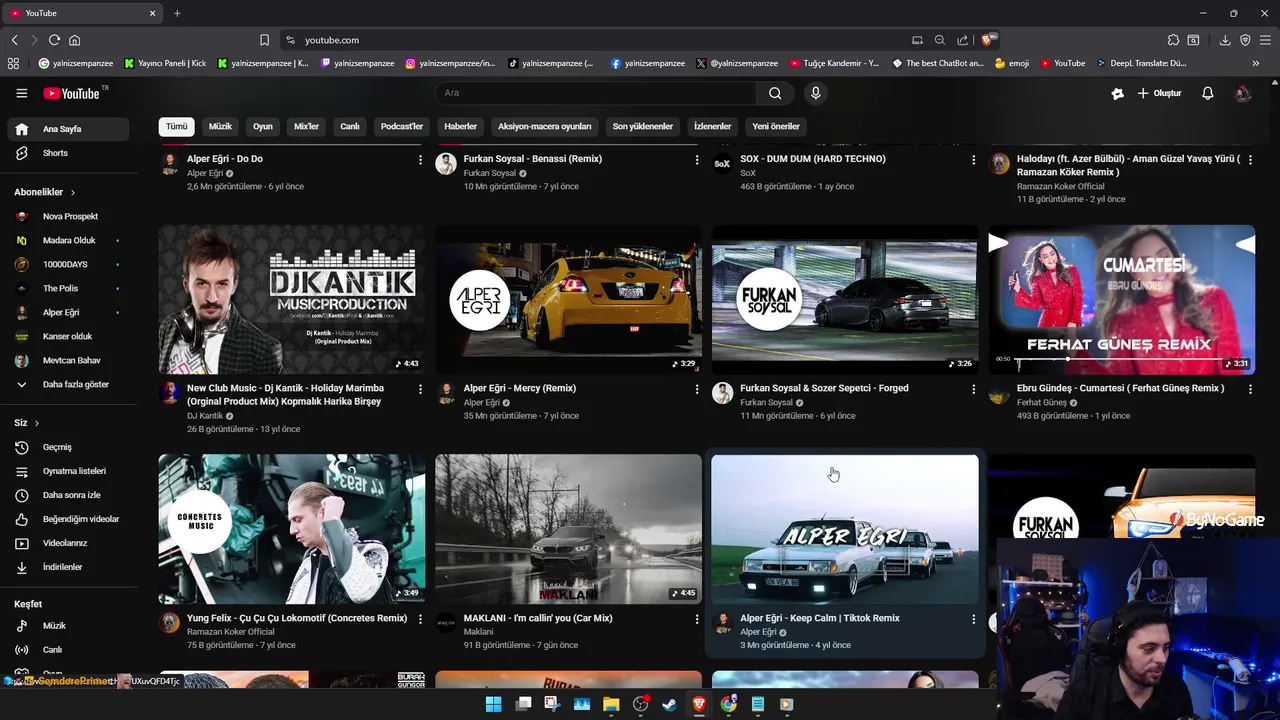1280x720 pixels.
Task: Open options for Alper Eğri - Mercy
Action: point(697,389)
